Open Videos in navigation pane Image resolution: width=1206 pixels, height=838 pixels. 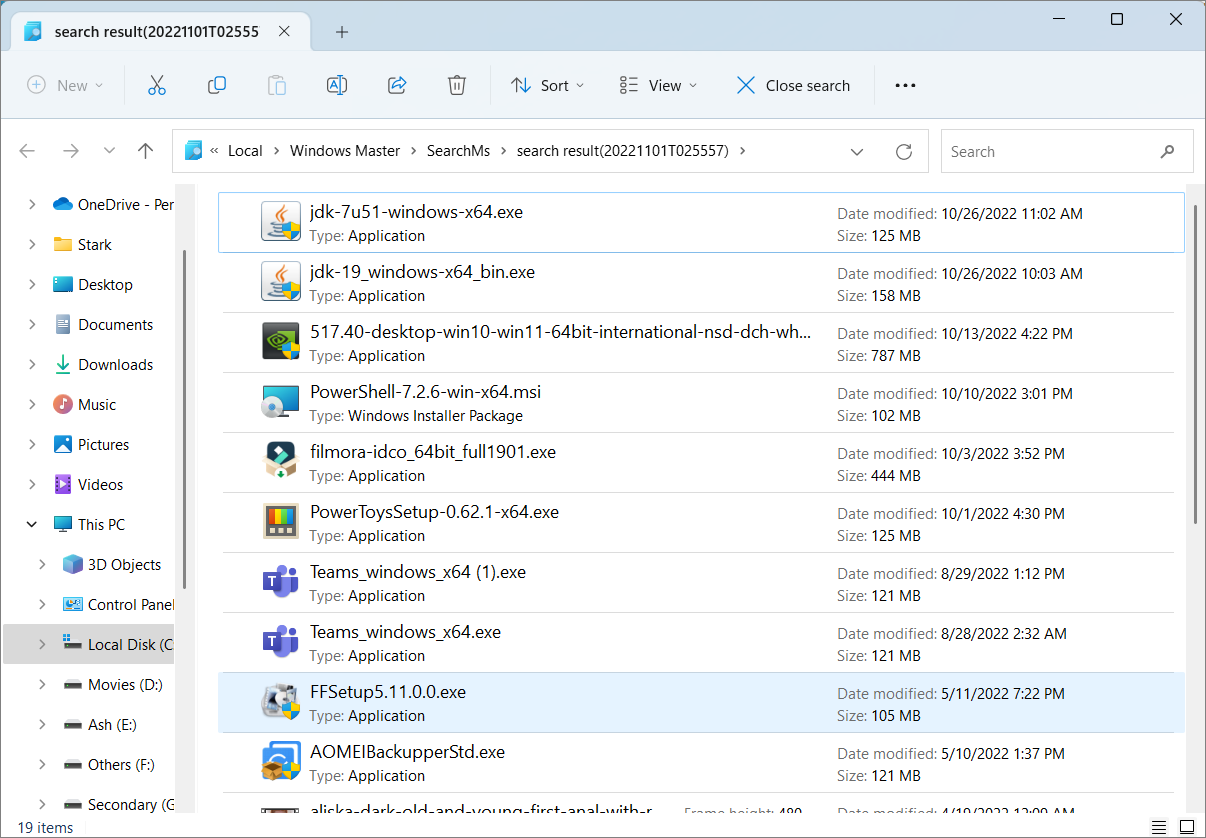click(x=100, y=484)
